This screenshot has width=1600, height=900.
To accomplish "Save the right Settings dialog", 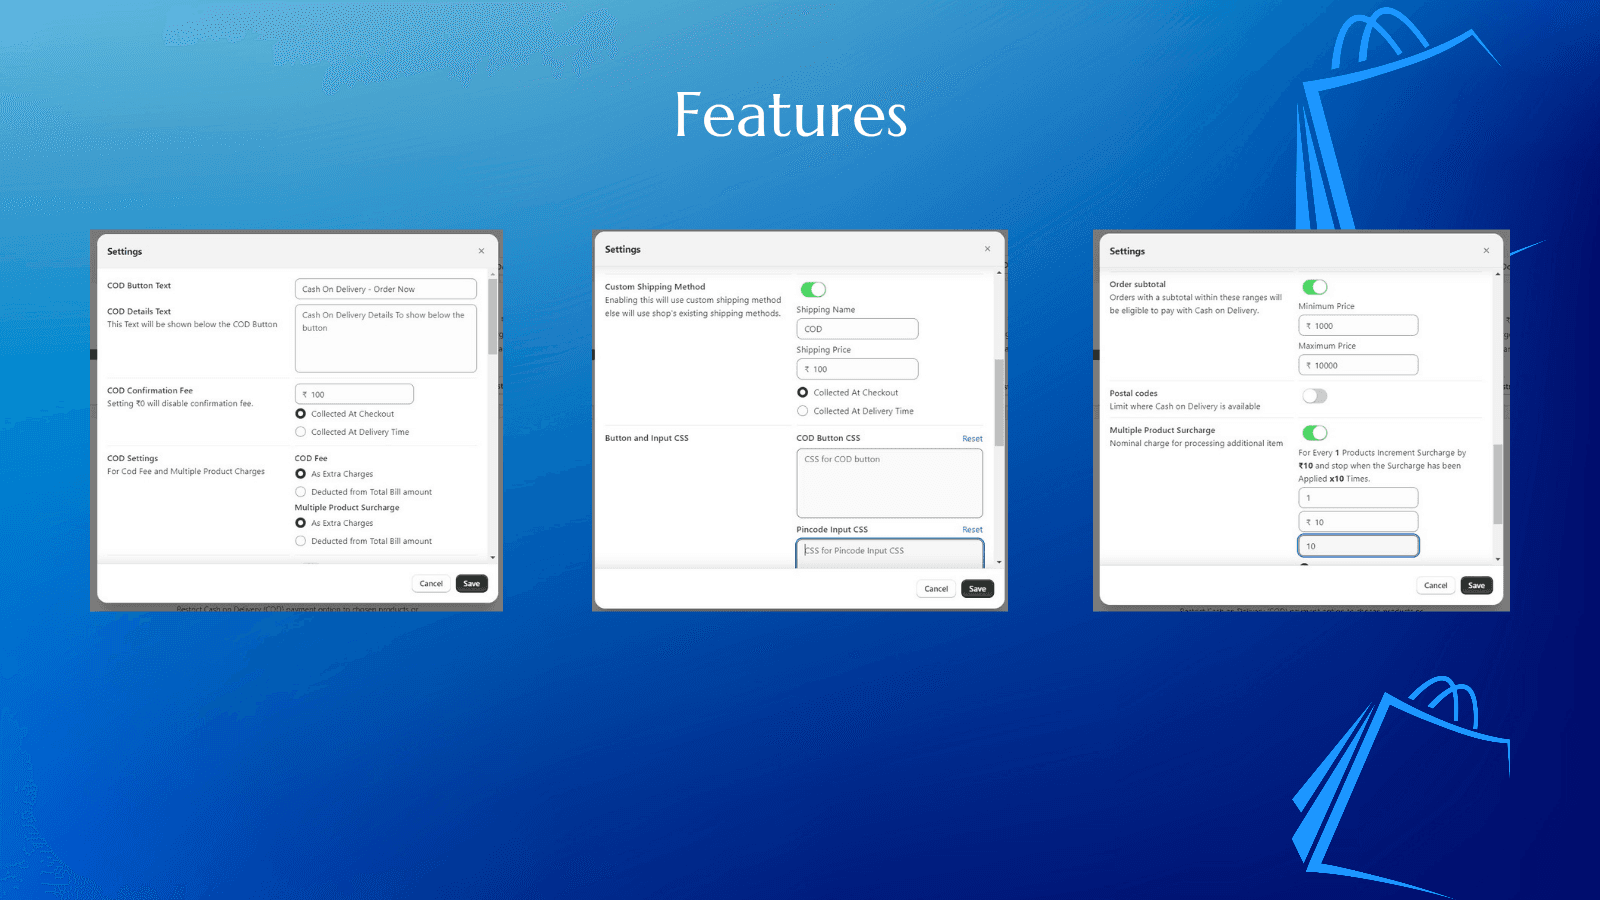I will 1476,586.
